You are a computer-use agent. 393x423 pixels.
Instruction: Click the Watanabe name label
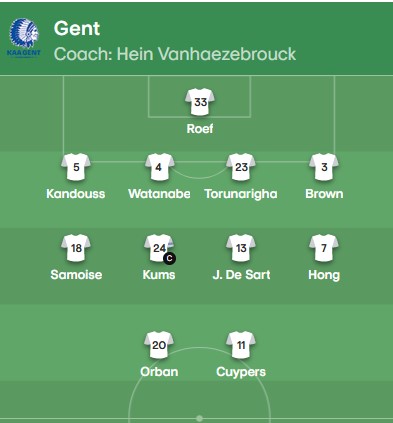coord(159,194)
